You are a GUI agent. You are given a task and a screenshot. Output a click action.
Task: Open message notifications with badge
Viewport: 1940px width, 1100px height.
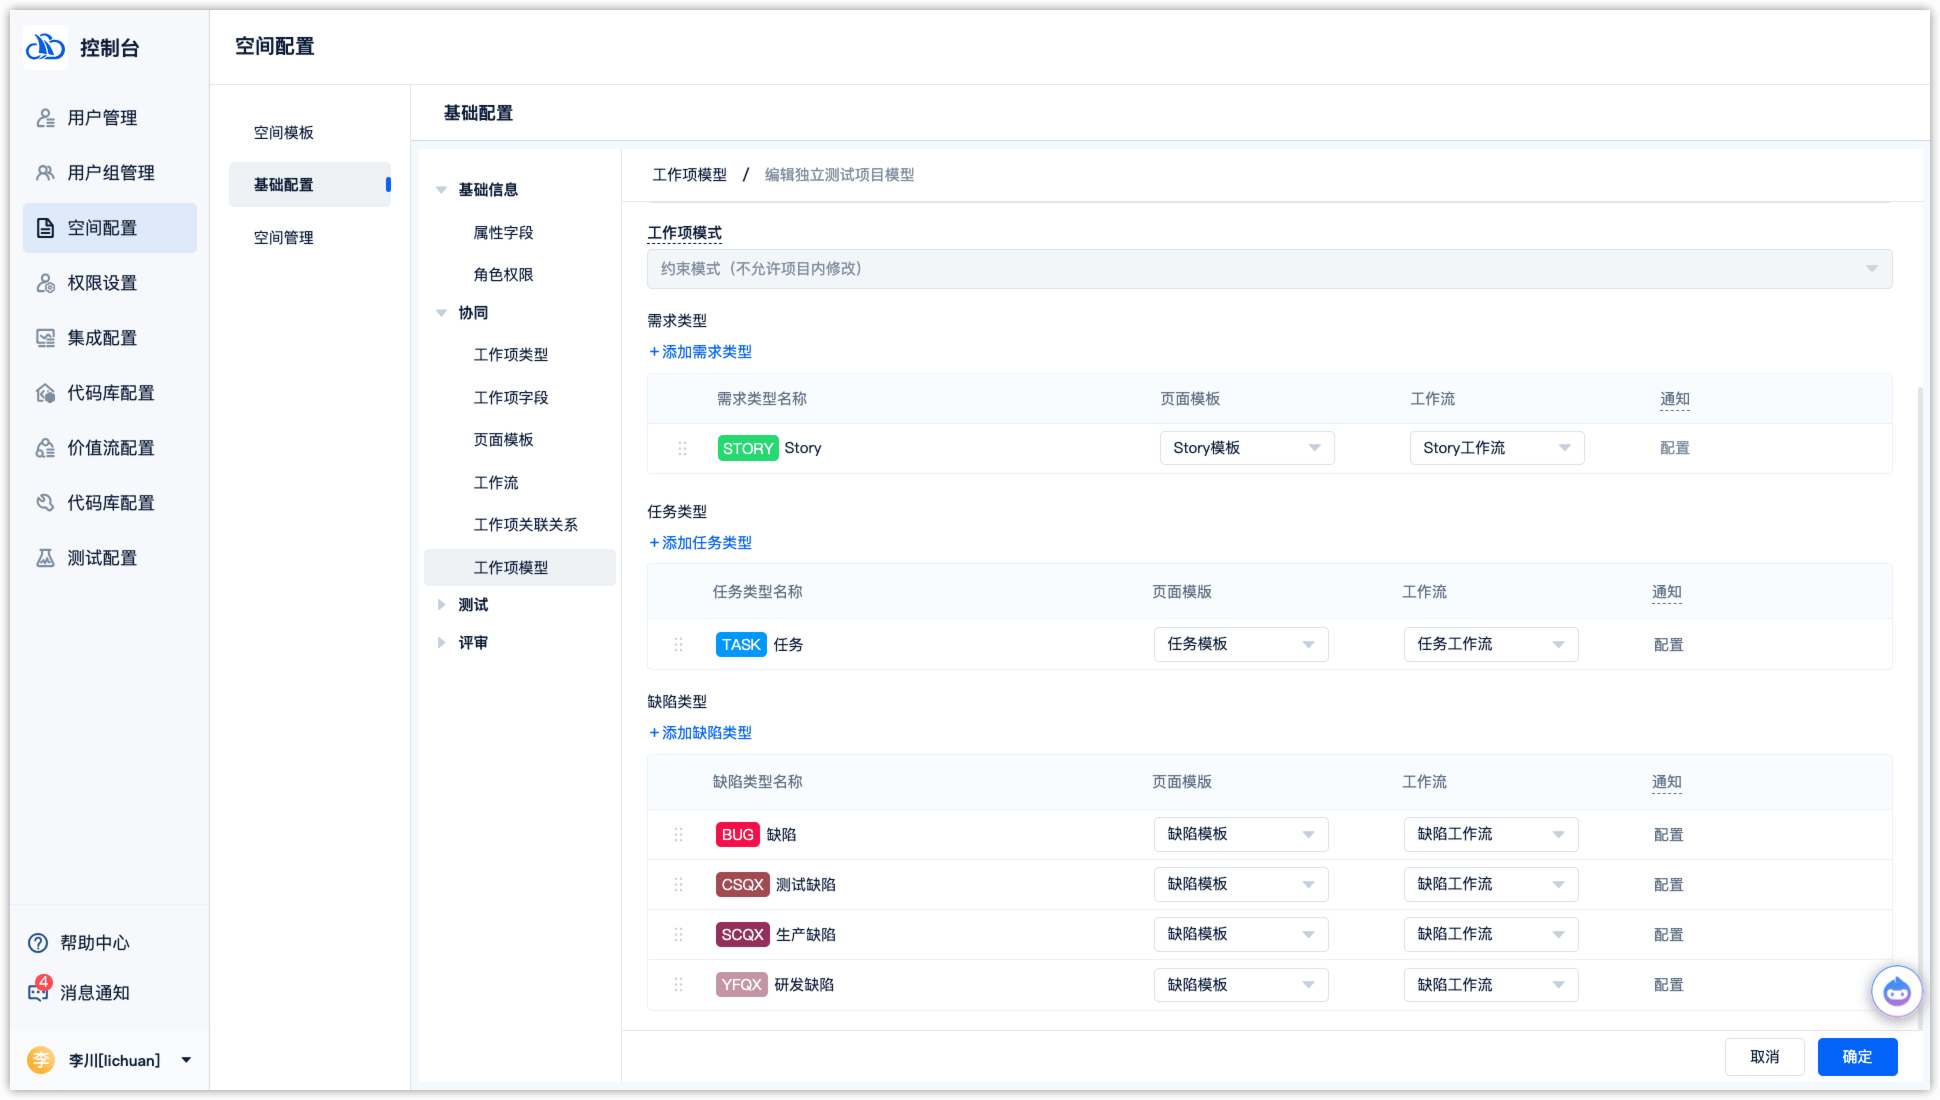point(39,992)
